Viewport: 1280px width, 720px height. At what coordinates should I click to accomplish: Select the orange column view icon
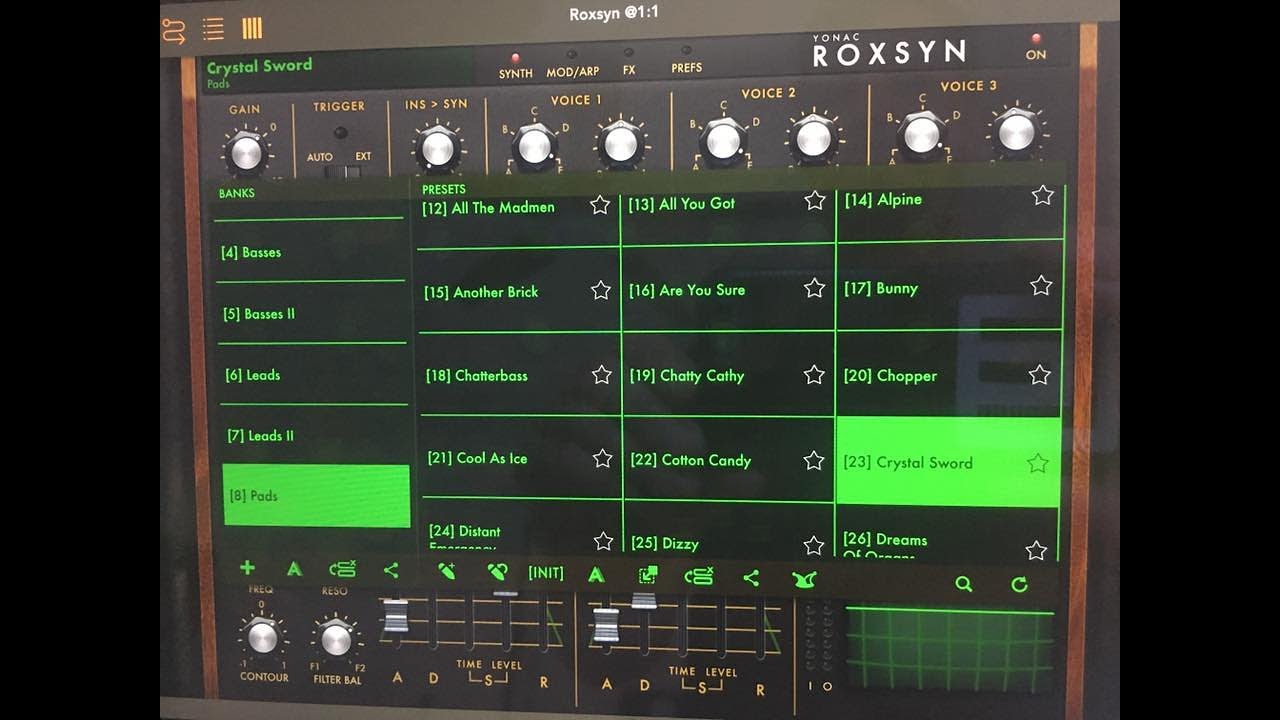[x=252, y=28]
